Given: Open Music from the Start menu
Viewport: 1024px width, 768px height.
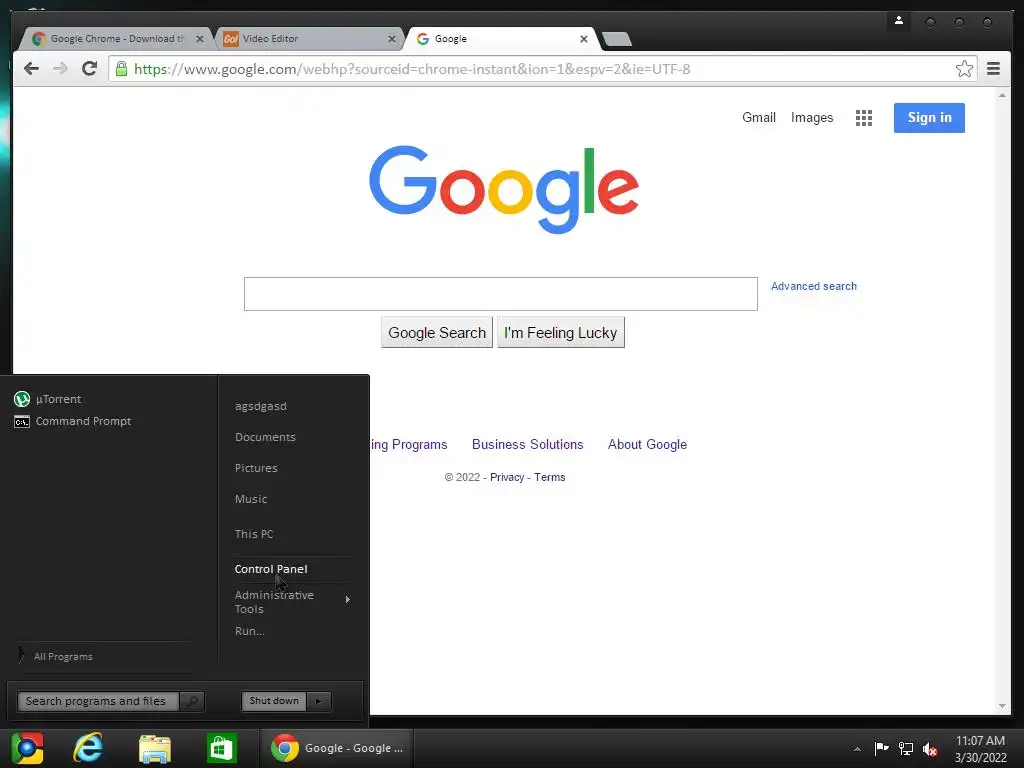Looking at the screenshot, I should coord(251,499).
